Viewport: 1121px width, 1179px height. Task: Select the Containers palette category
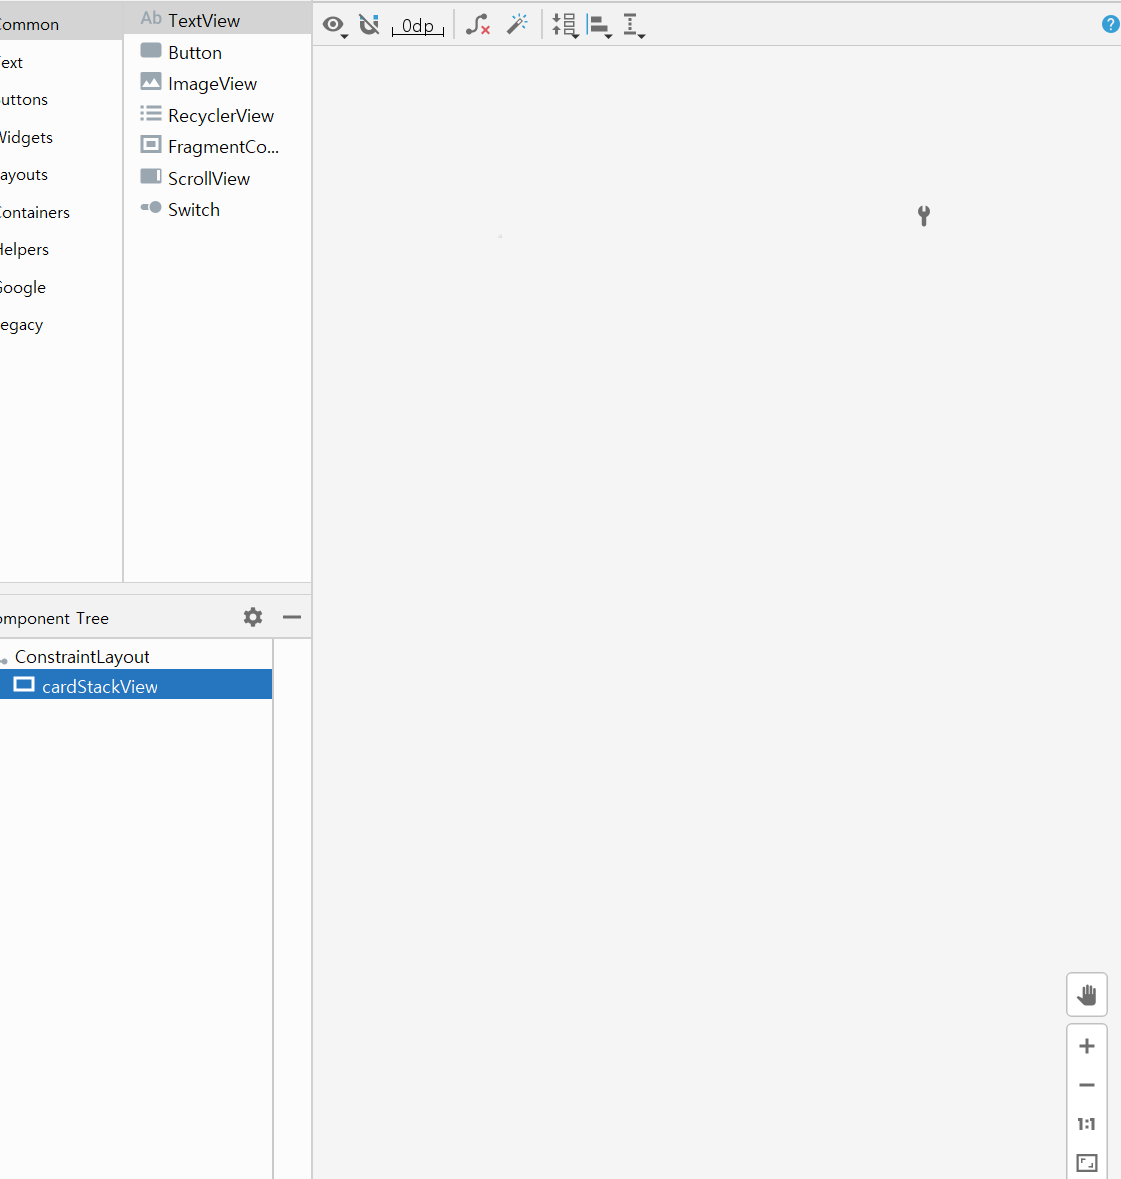[61, 212]
